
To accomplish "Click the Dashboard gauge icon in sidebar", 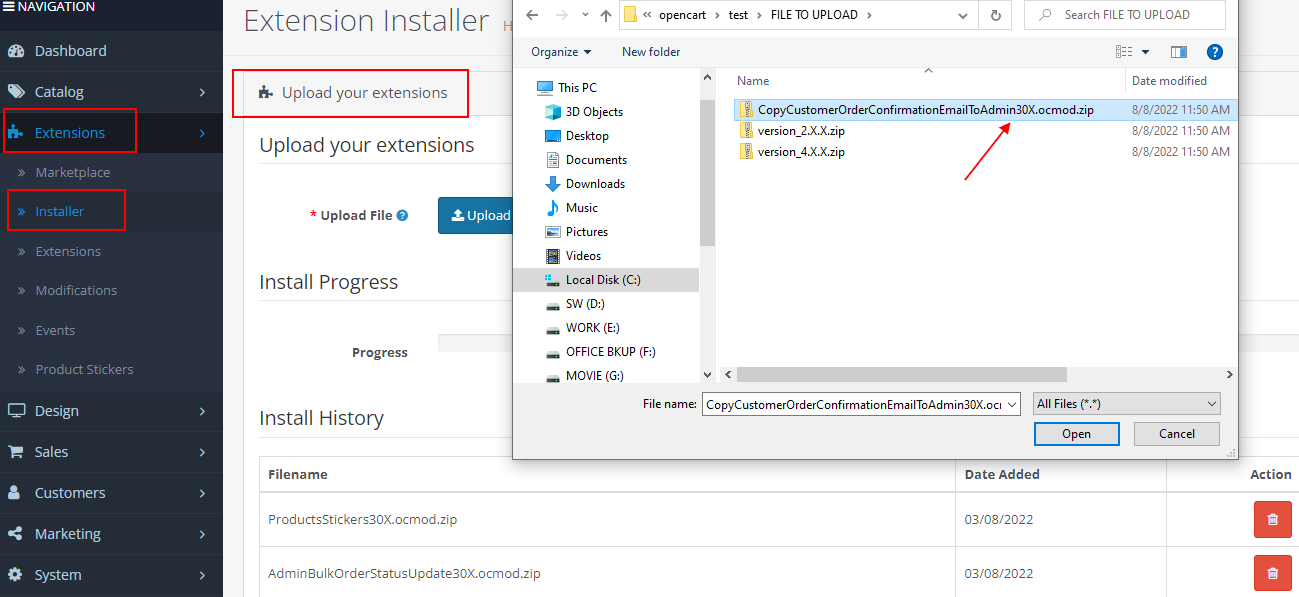I will tap(16, 51).
